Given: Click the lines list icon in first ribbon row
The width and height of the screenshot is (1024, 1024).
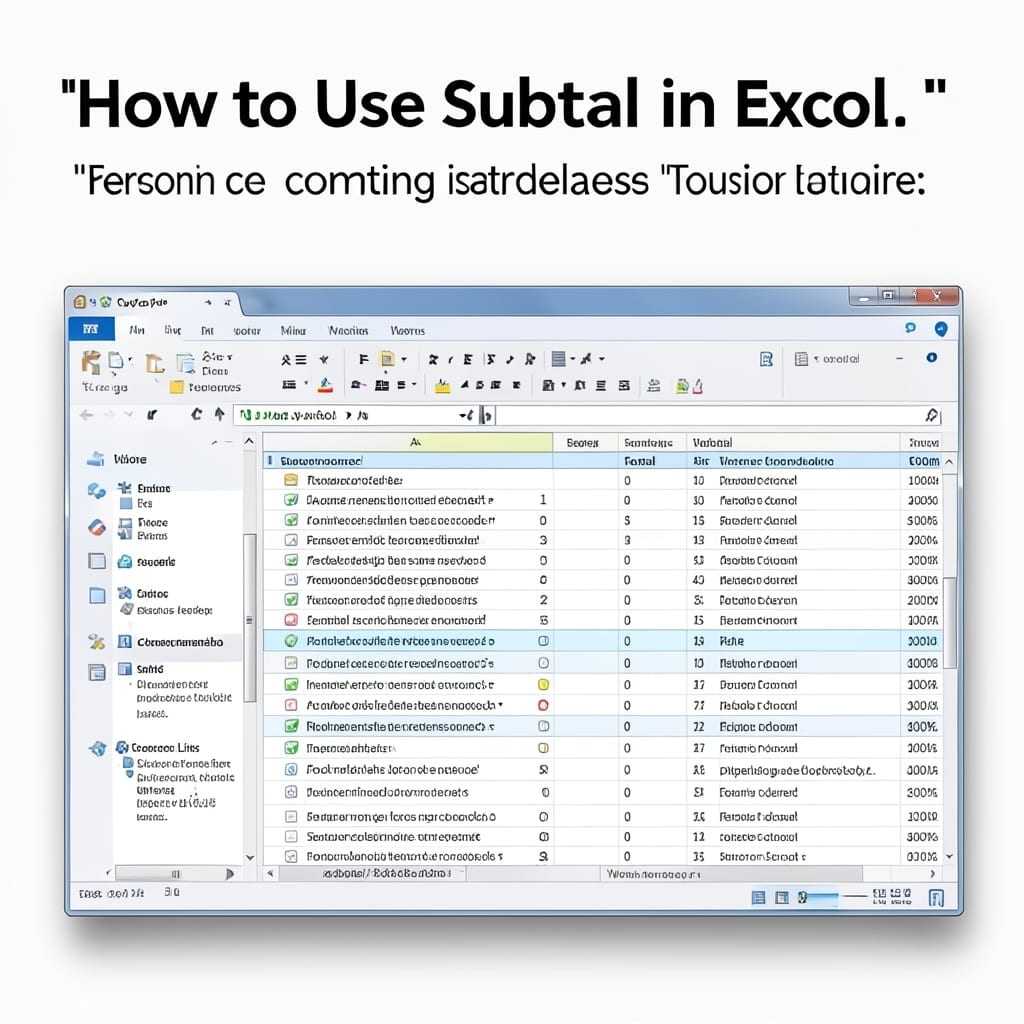Looking at the screenshot, I should (x=558, y=359).
